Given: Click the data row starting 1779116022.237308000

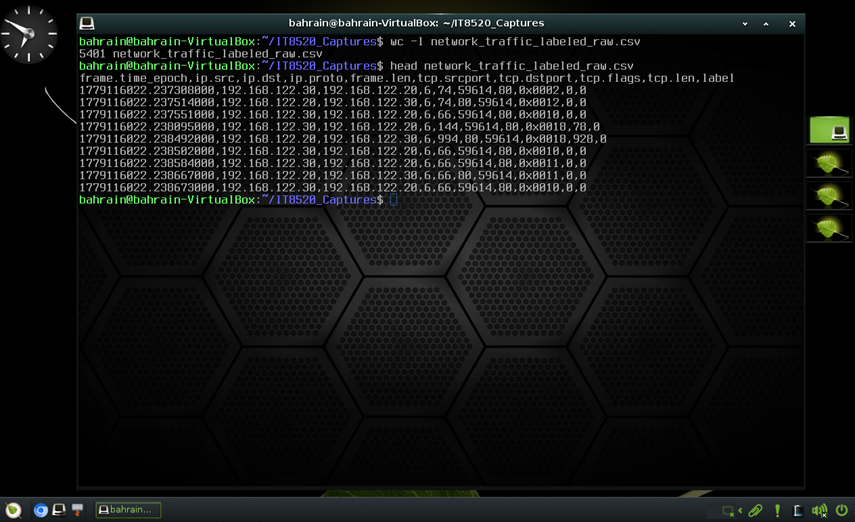Looking at the screenshot, I should (333, 90).
